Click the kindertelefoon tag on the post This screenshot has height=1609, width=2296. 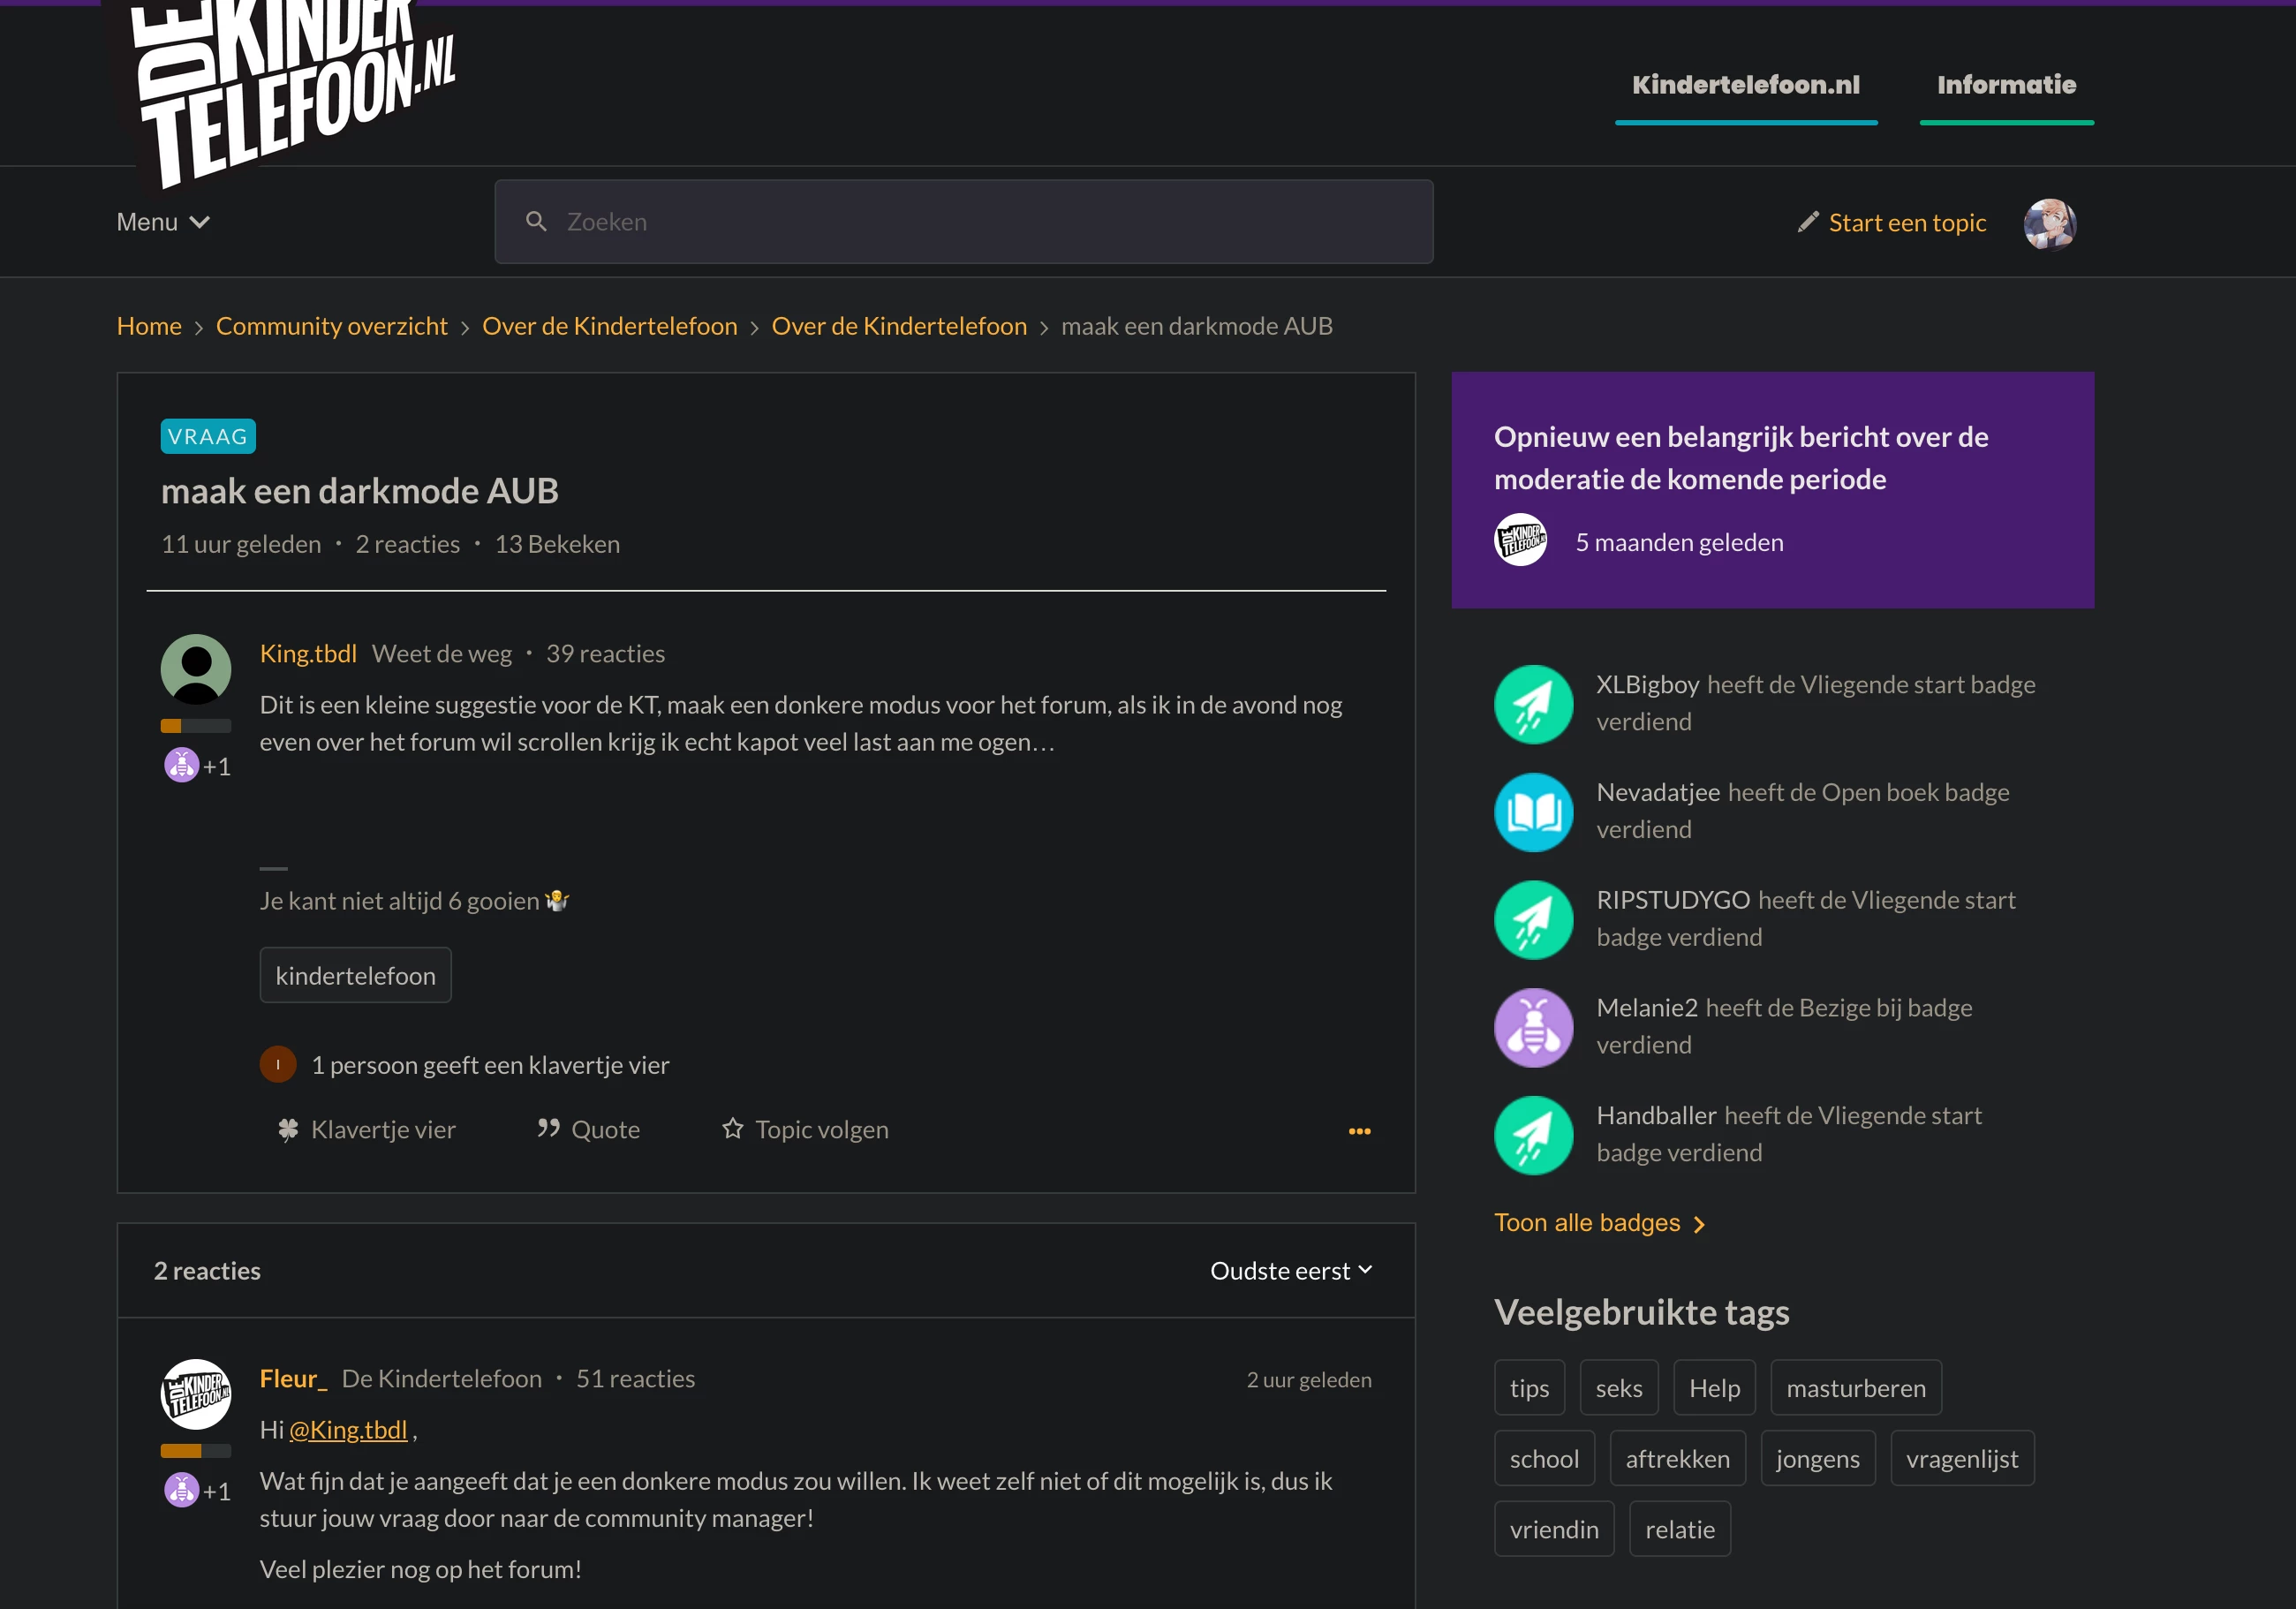point(355,976)
